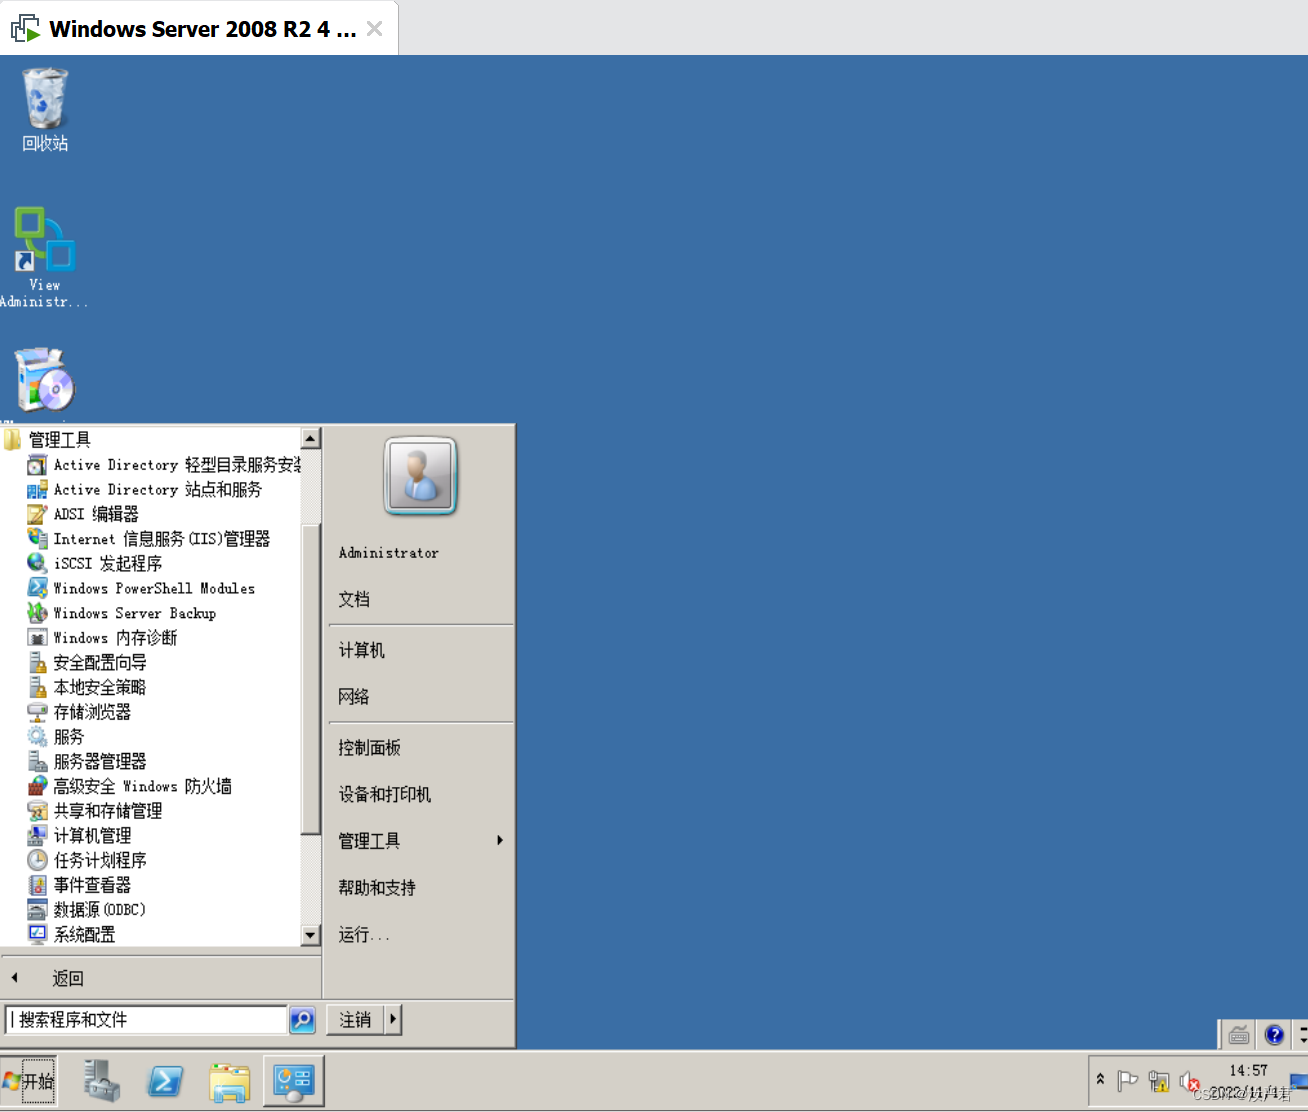
Task: Click the 事件查看器 icon
Action: click(x=37, y=885)
